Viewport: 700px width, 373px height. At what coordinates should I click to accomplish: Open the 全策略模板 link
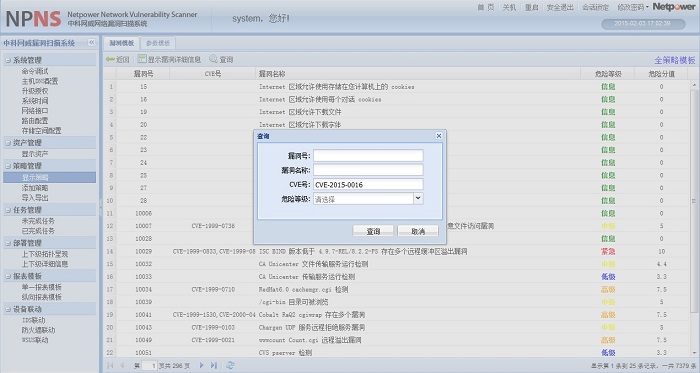[x=675, y=60]
